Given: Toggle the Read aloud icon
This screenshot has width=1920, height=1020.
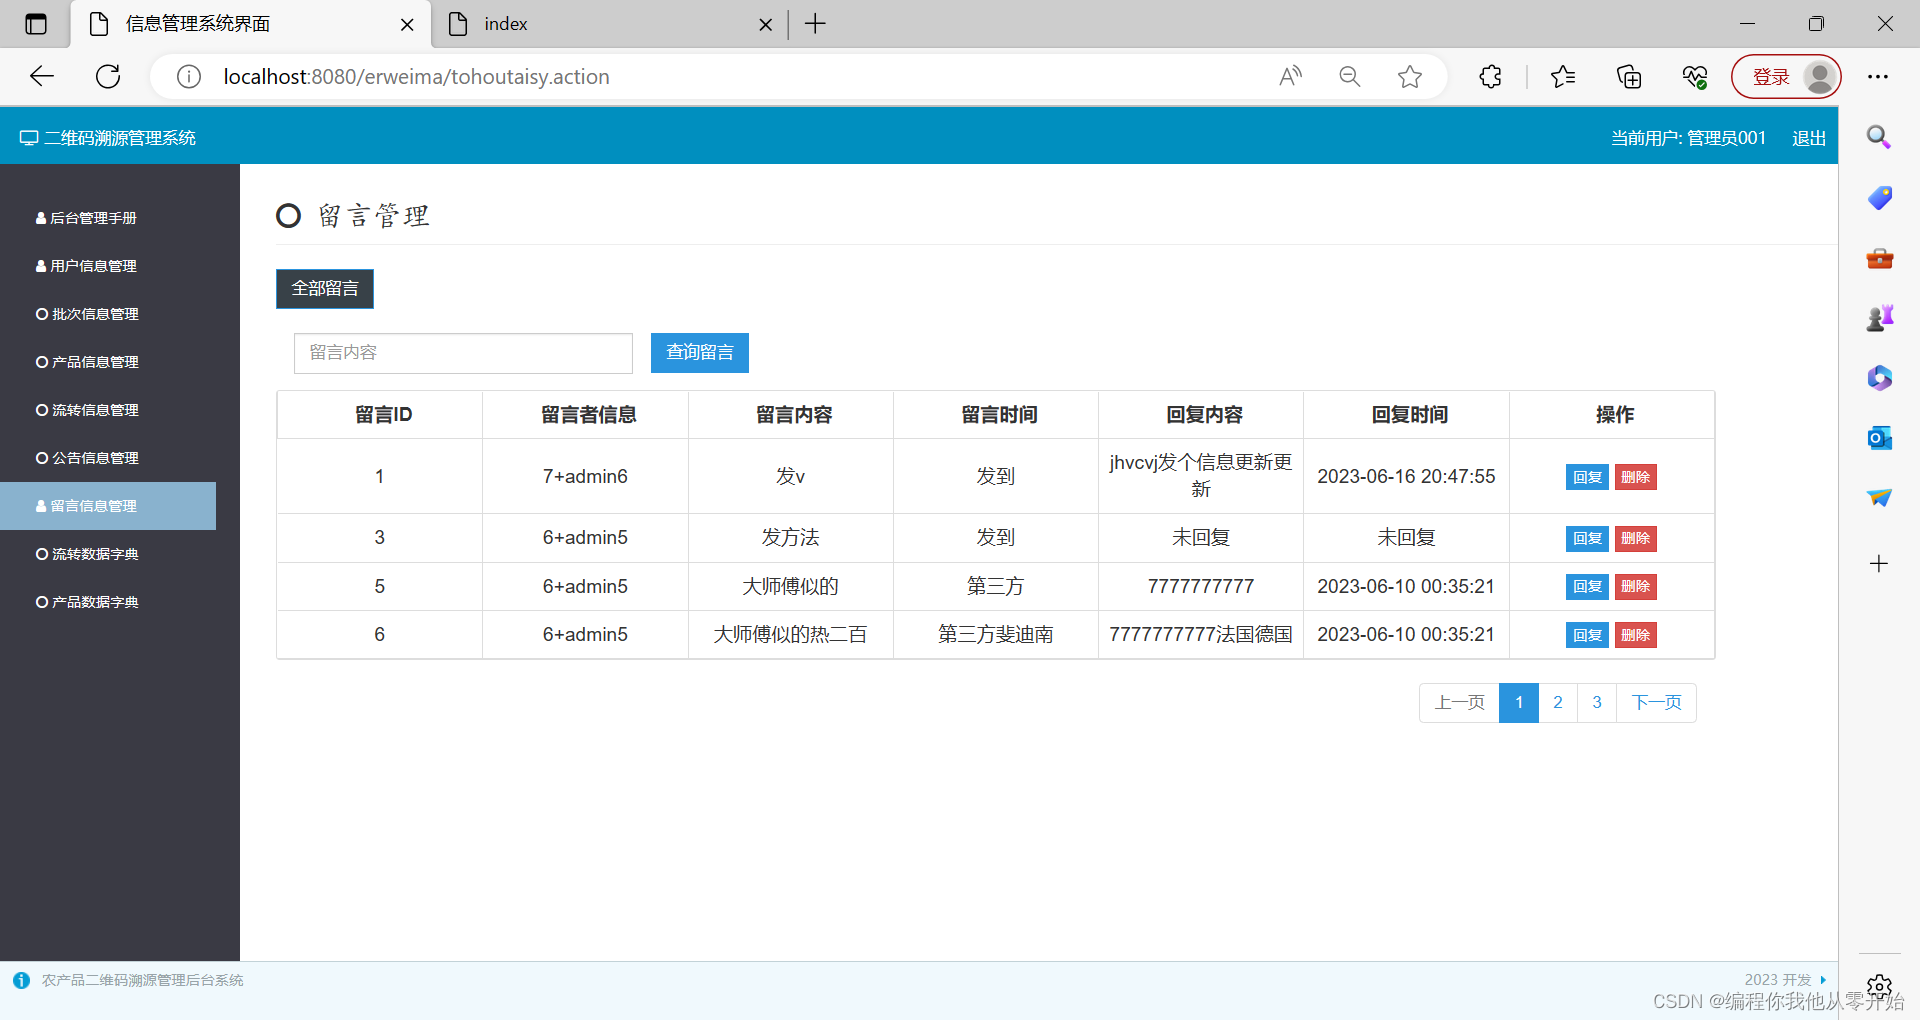Looking at the screenshot, I should pyautogui.click(x=1290, y=76).
